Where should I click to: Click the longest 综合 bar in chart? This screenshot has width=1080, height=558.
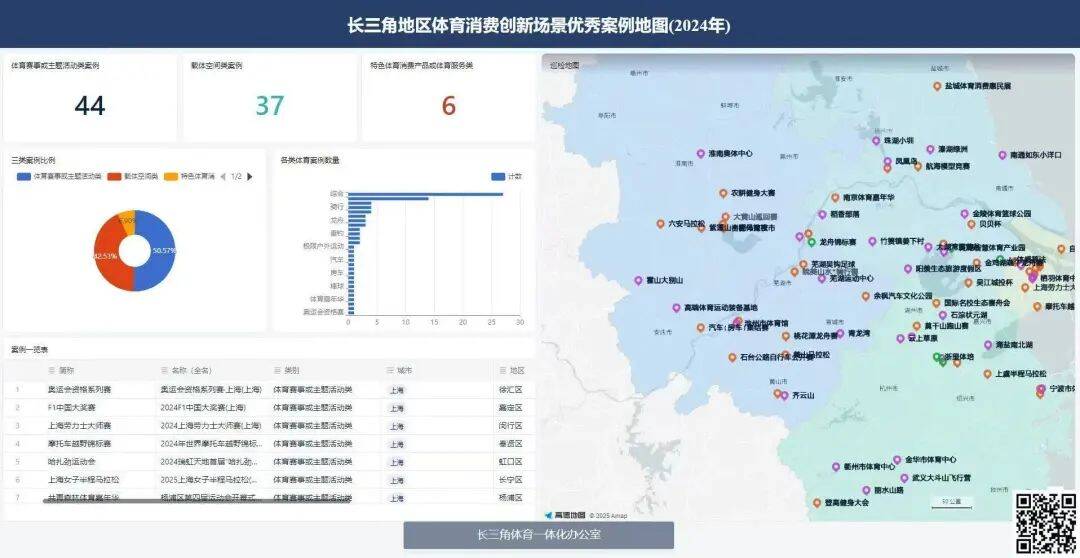click(425, 194)
